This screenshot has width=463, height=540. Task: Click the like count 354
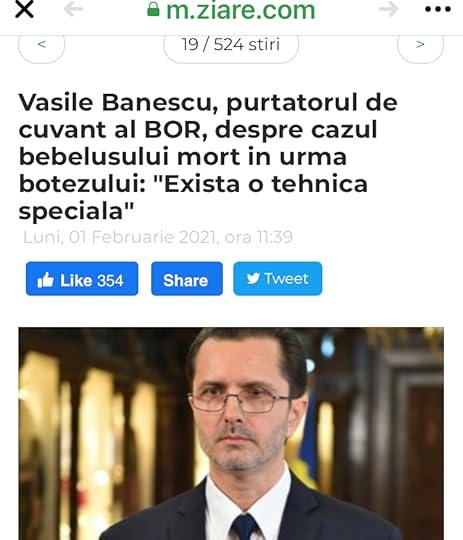[110, 281]
